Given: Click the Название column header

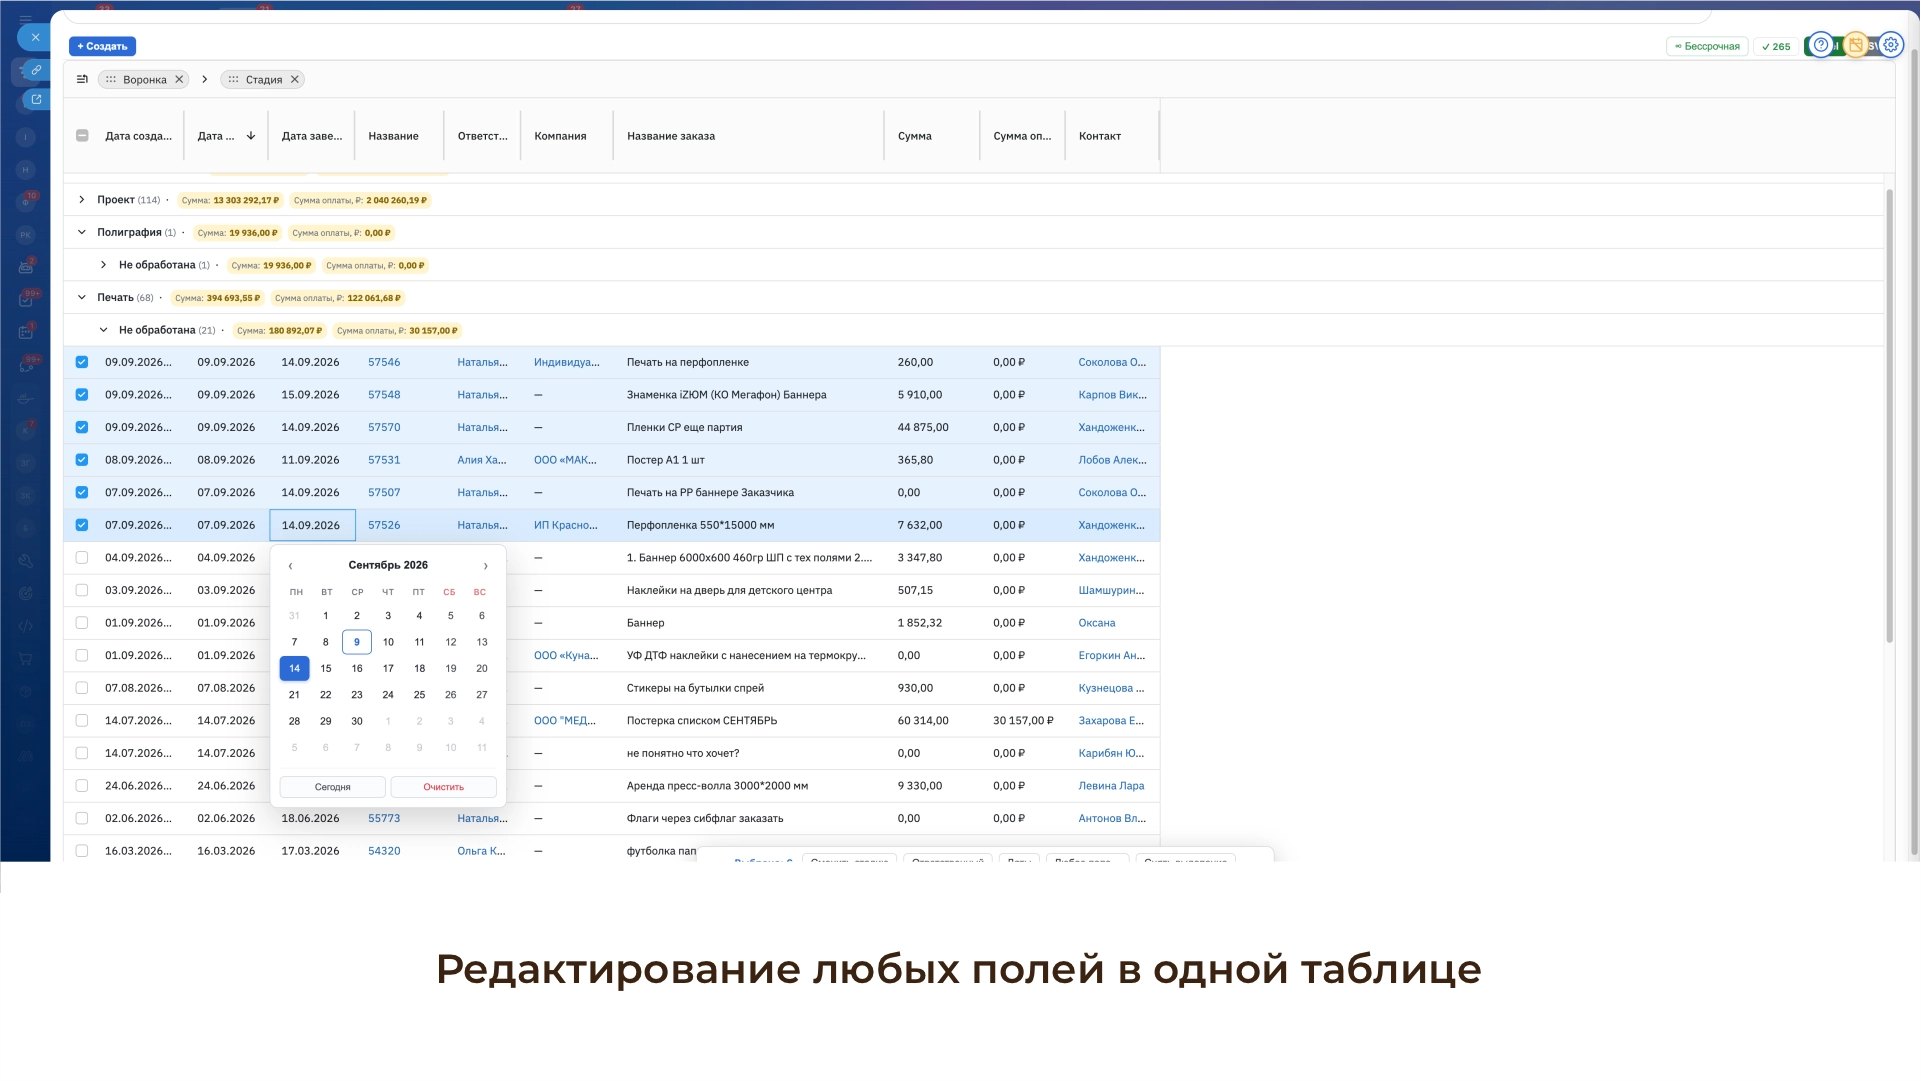Looking at the screenshot, I should pos(393,136).
